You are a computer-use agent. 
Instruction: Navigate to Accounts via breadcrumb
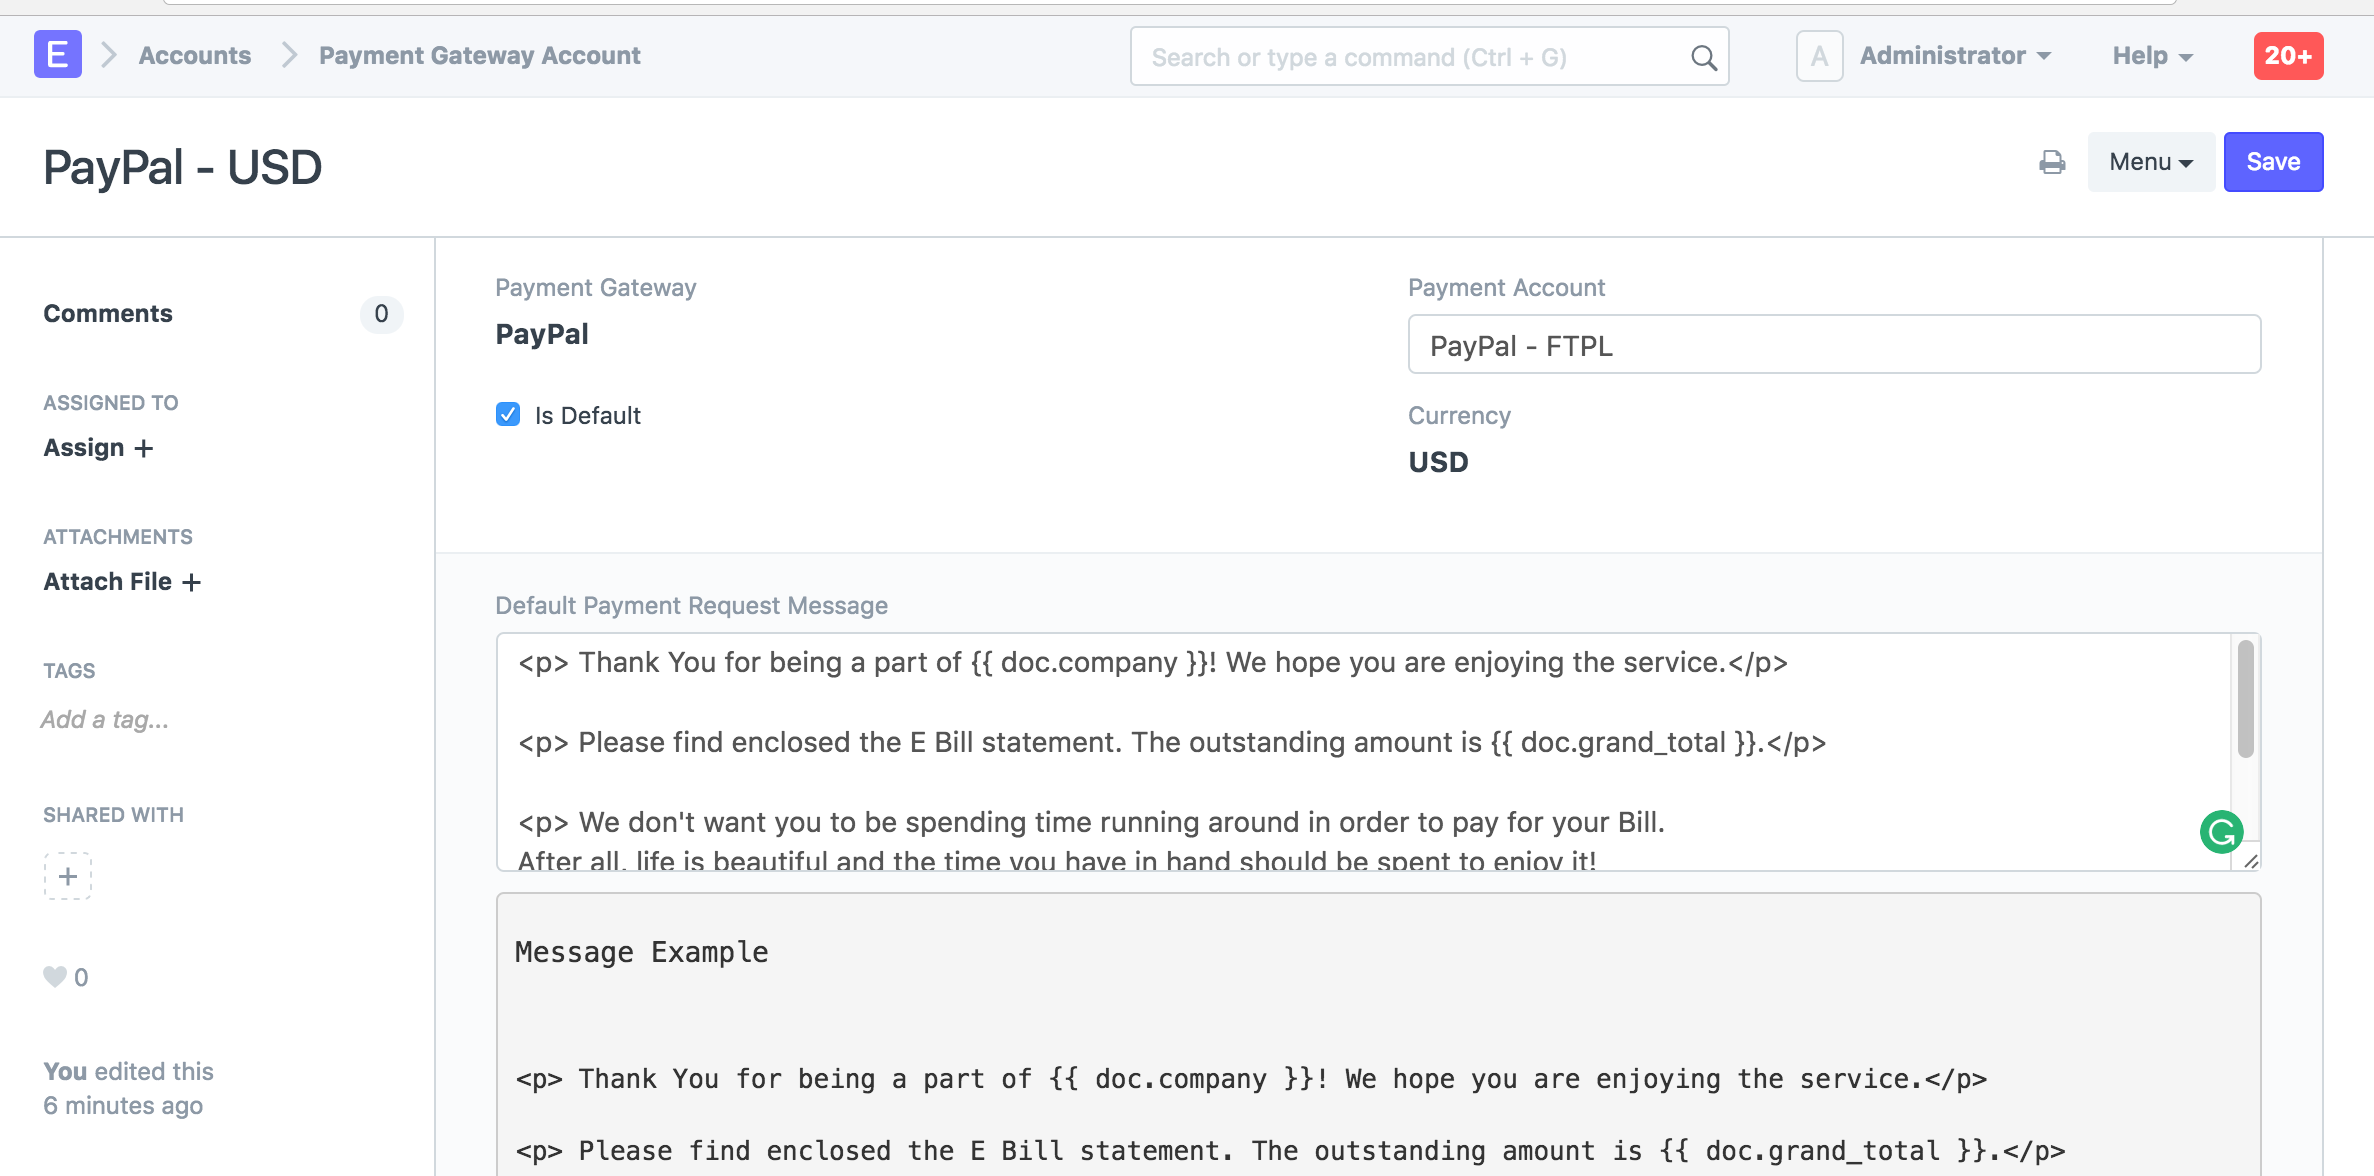pyautogui.click(x=193, y=56)
